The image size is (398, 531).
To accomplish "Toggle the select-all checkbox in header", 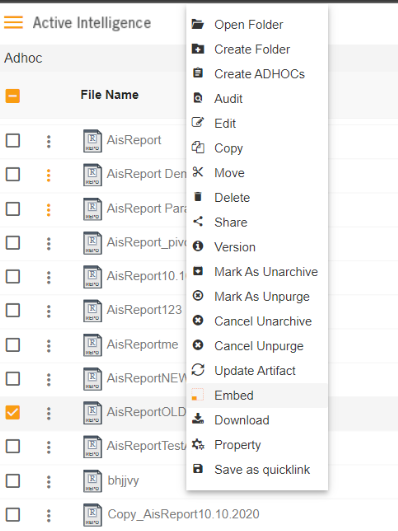I will pyautogui.click(x=13, y=96).
